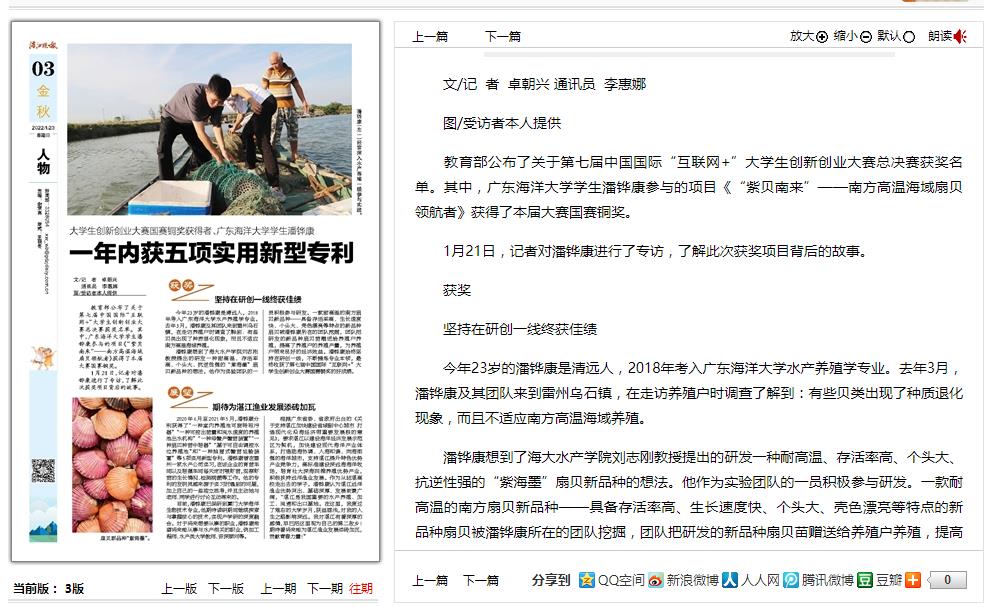Open previous issue 上一期
Image resolution: width=984 pixels, height=607 pixels.
(x=279, y=589)
